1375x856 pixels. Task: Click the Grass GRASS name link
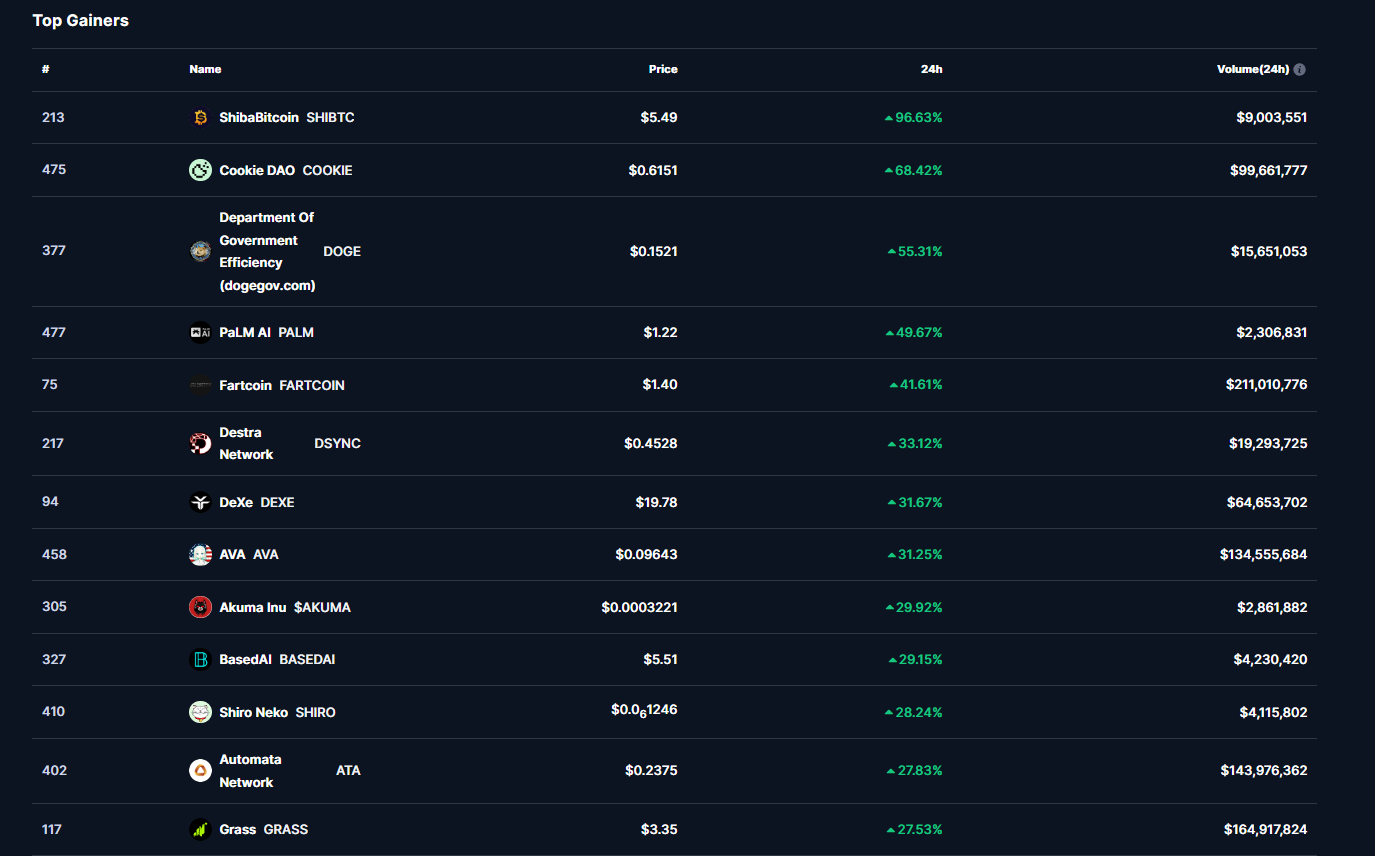tap(238, 829)
